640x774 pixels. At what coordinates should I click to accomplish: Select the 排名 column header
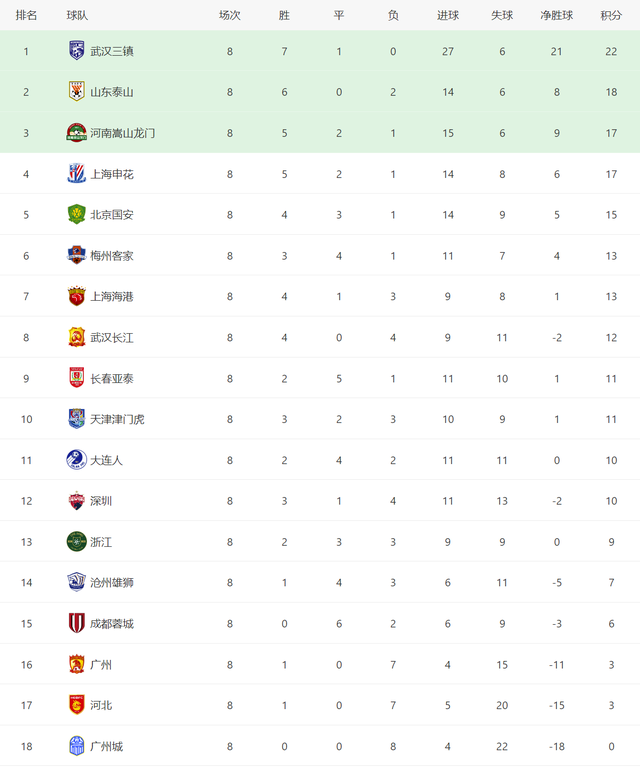(26, 15)
